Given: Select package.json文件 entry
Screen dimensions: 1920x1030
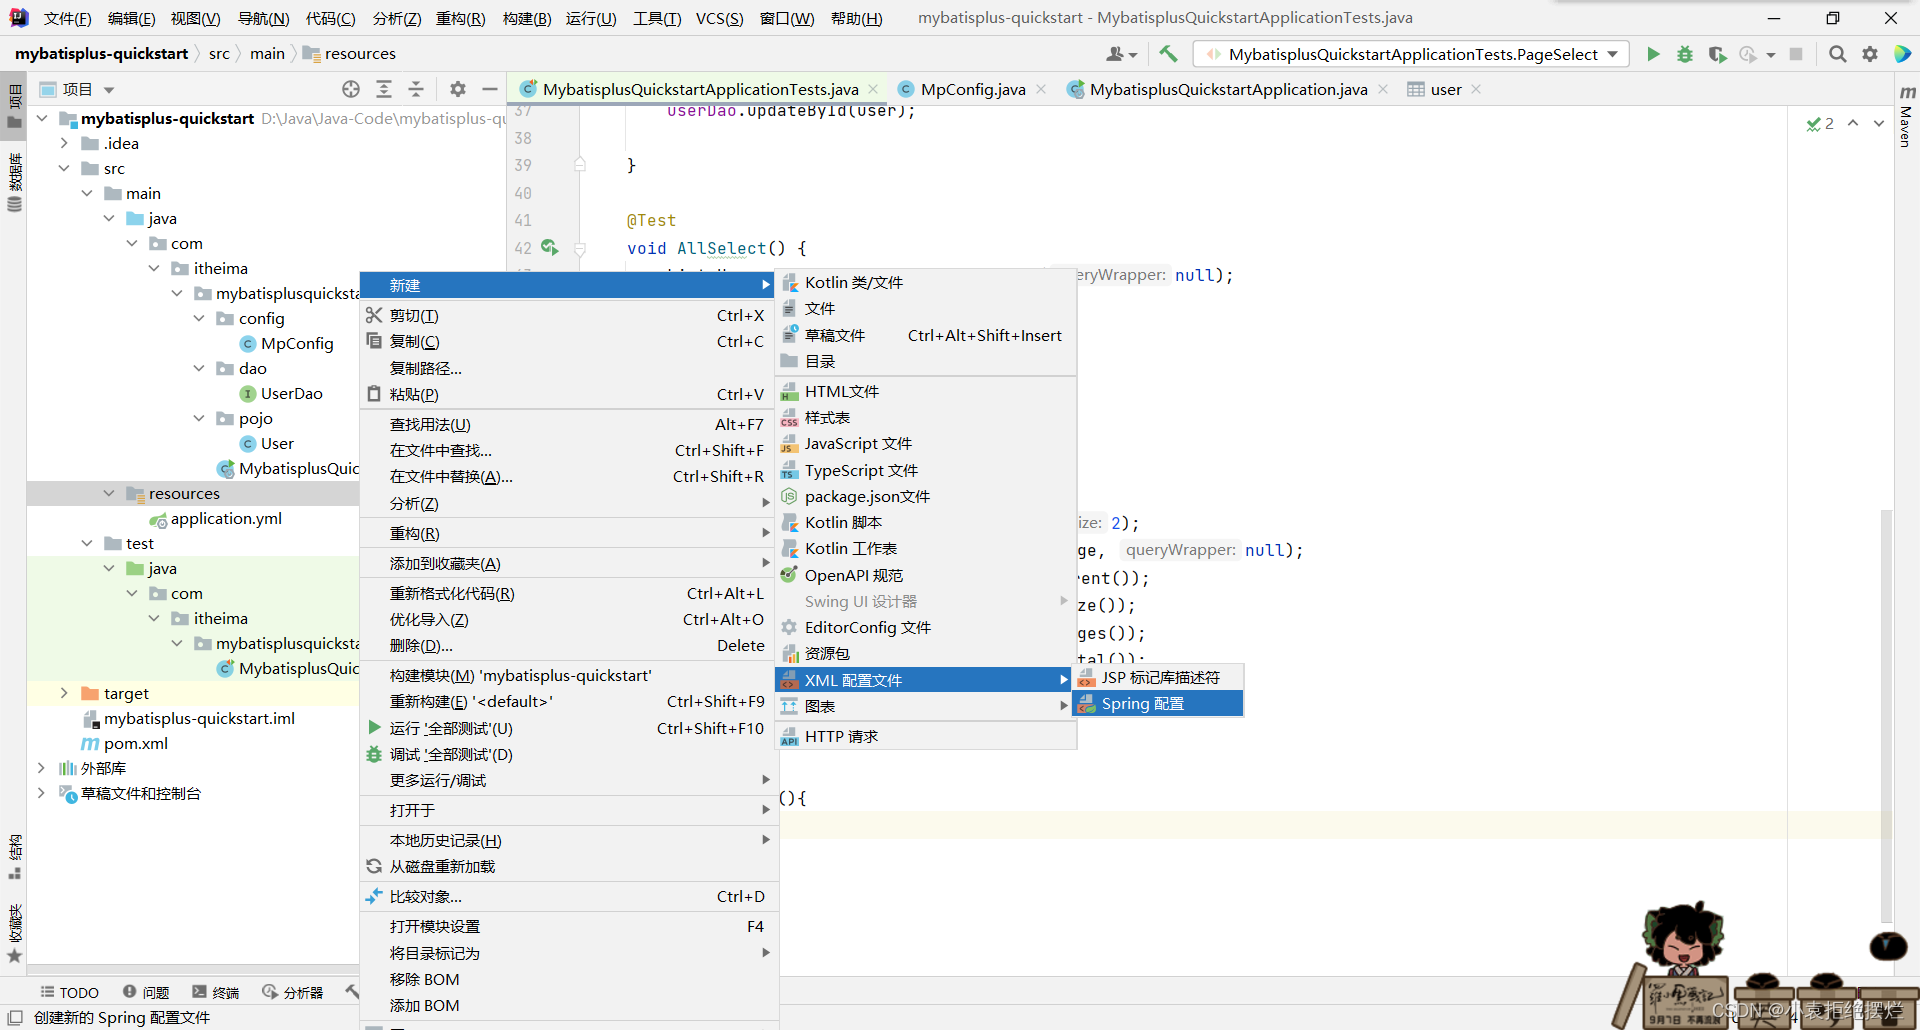Looking at the screenshot, I should 926,496.
